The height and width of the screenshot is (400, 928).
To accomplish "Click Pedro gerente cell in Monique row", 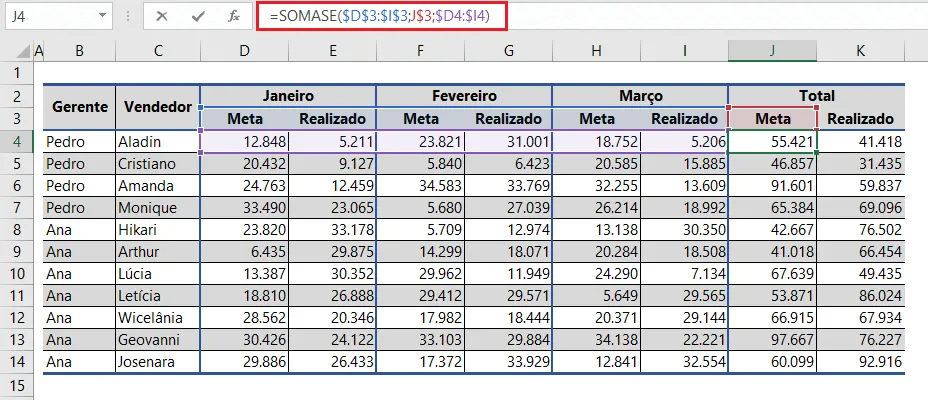I will 80,208.
